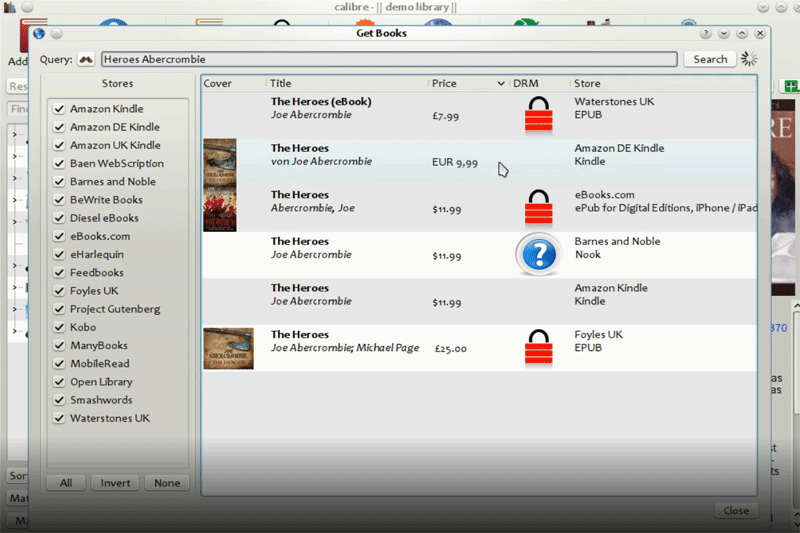Uncheck the Amazon UK Kindle store checkbox
The width and height of the screenshot is (800, 533).
click(59, 145)
